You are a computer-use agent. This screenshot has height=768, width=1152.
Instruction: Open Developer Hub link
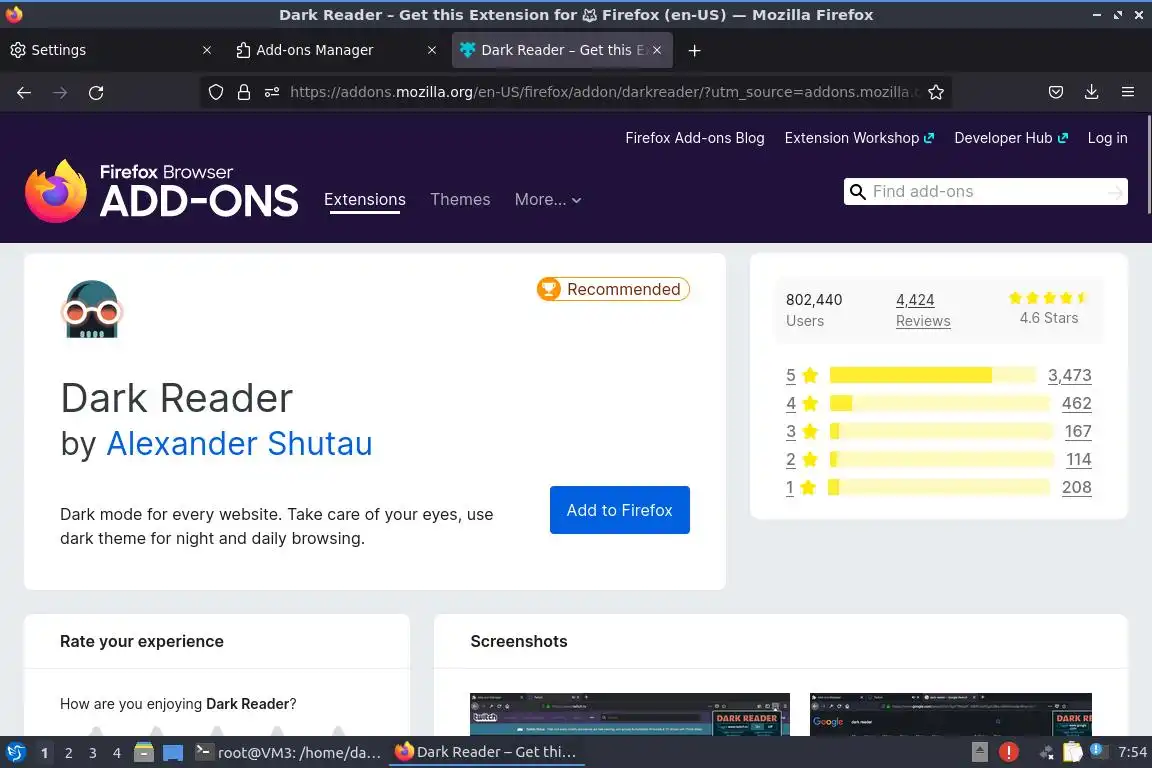(x=1010, y=138)
